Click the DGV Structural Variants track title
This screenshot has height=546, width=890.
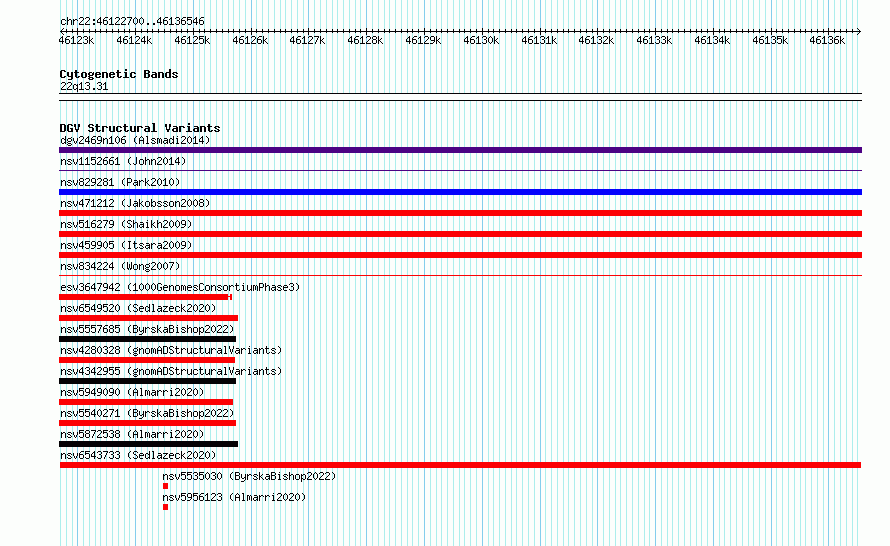point(140,128)
